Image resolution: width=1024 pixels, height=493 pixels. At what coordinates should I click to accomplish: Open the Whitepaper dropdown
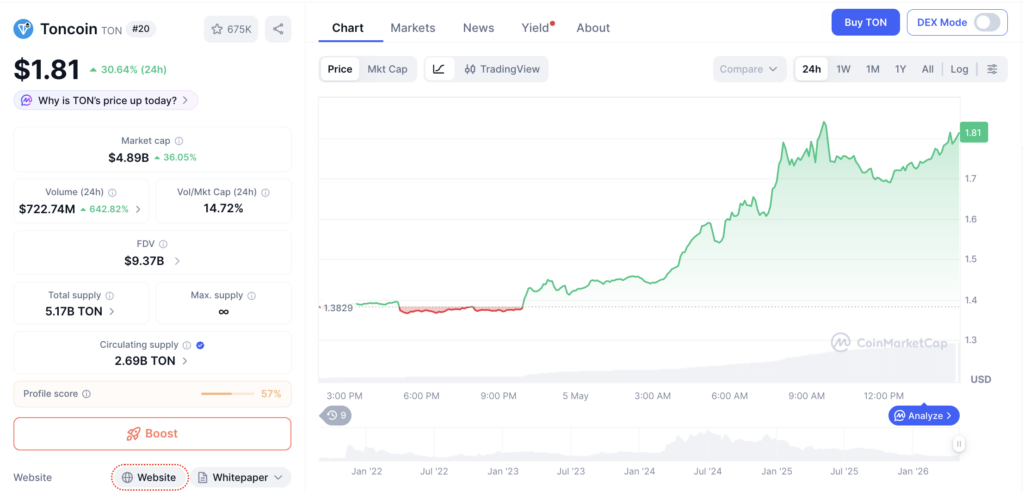click(x=240, y=477)
